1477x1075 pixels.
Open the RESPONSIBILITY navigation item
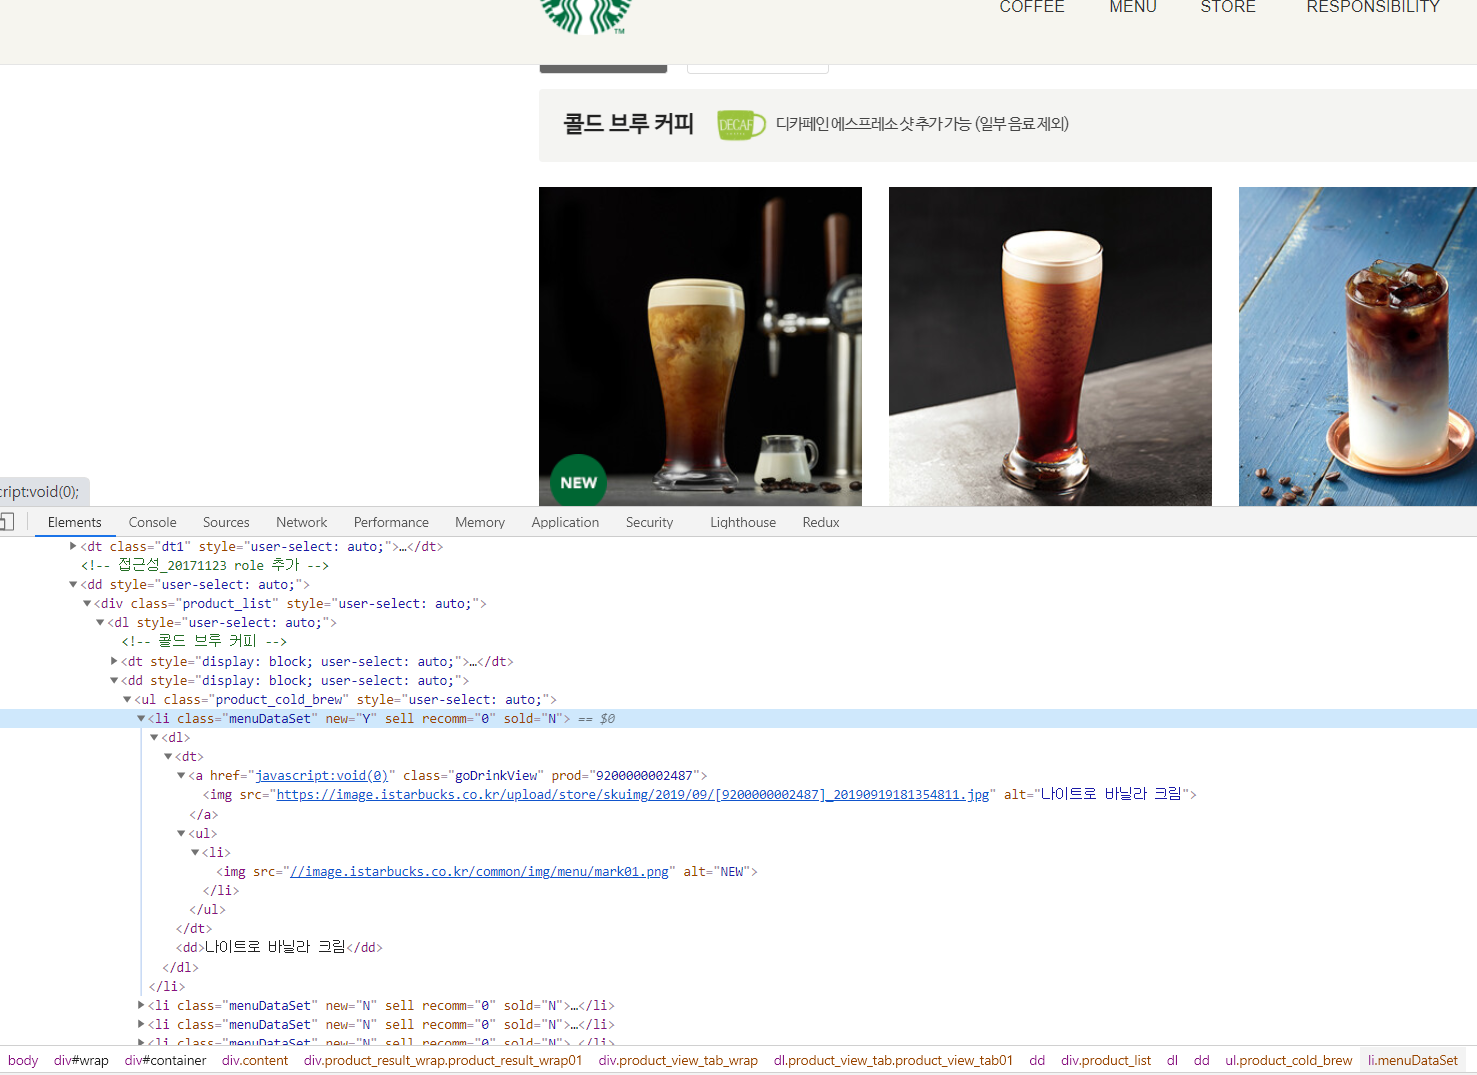[1373, 7]
